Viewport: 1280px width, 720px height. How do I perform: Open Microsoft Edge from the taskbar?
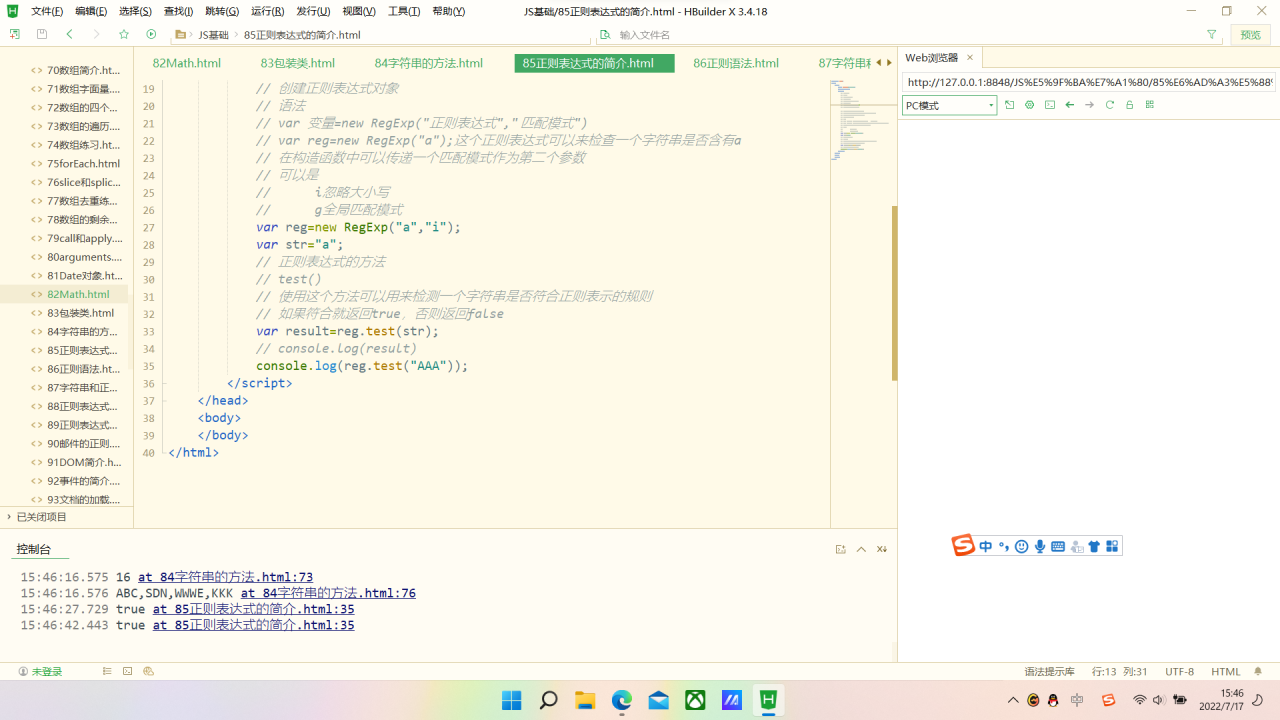622,700
